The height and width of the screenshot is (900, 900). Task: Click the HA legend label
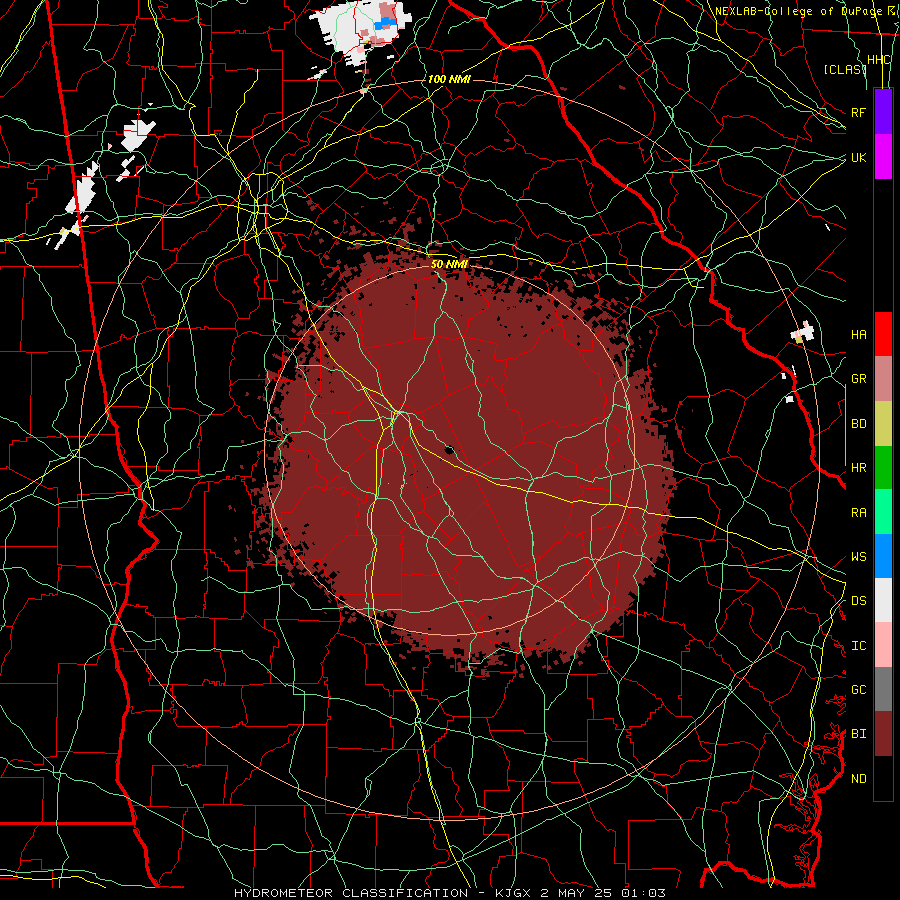[859, 335]
